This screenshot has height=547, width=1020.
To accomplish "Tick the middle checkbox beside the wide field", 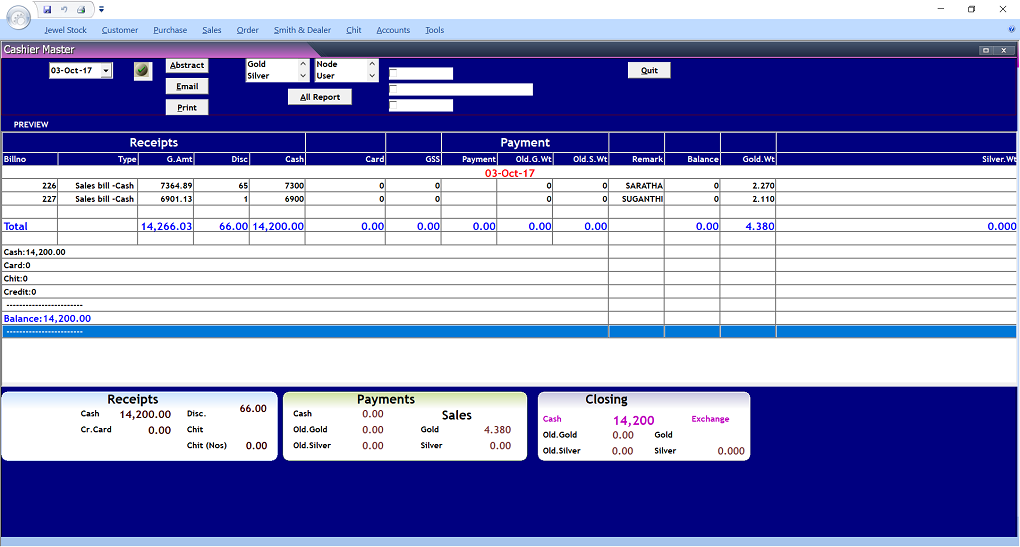I will pyautogui.click(x=393, y=88).
